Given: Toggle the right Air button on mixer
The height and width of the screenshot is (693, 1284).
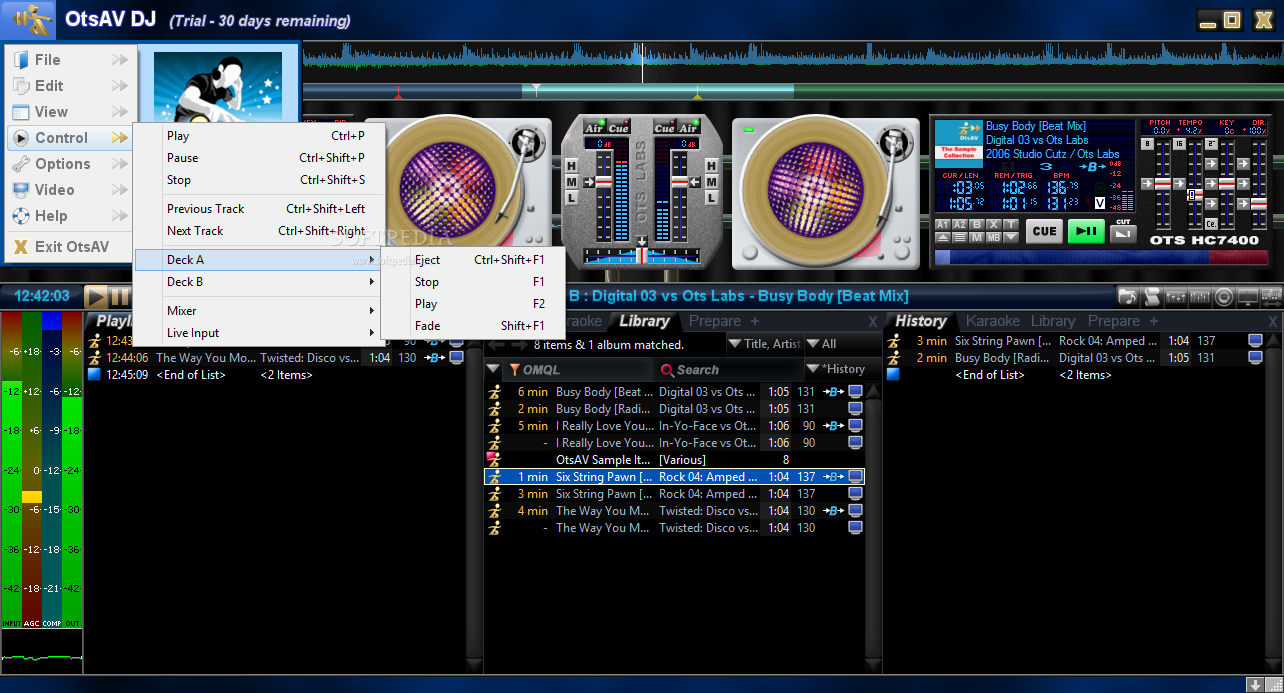Looking at the screenshot, I should 689,128.
